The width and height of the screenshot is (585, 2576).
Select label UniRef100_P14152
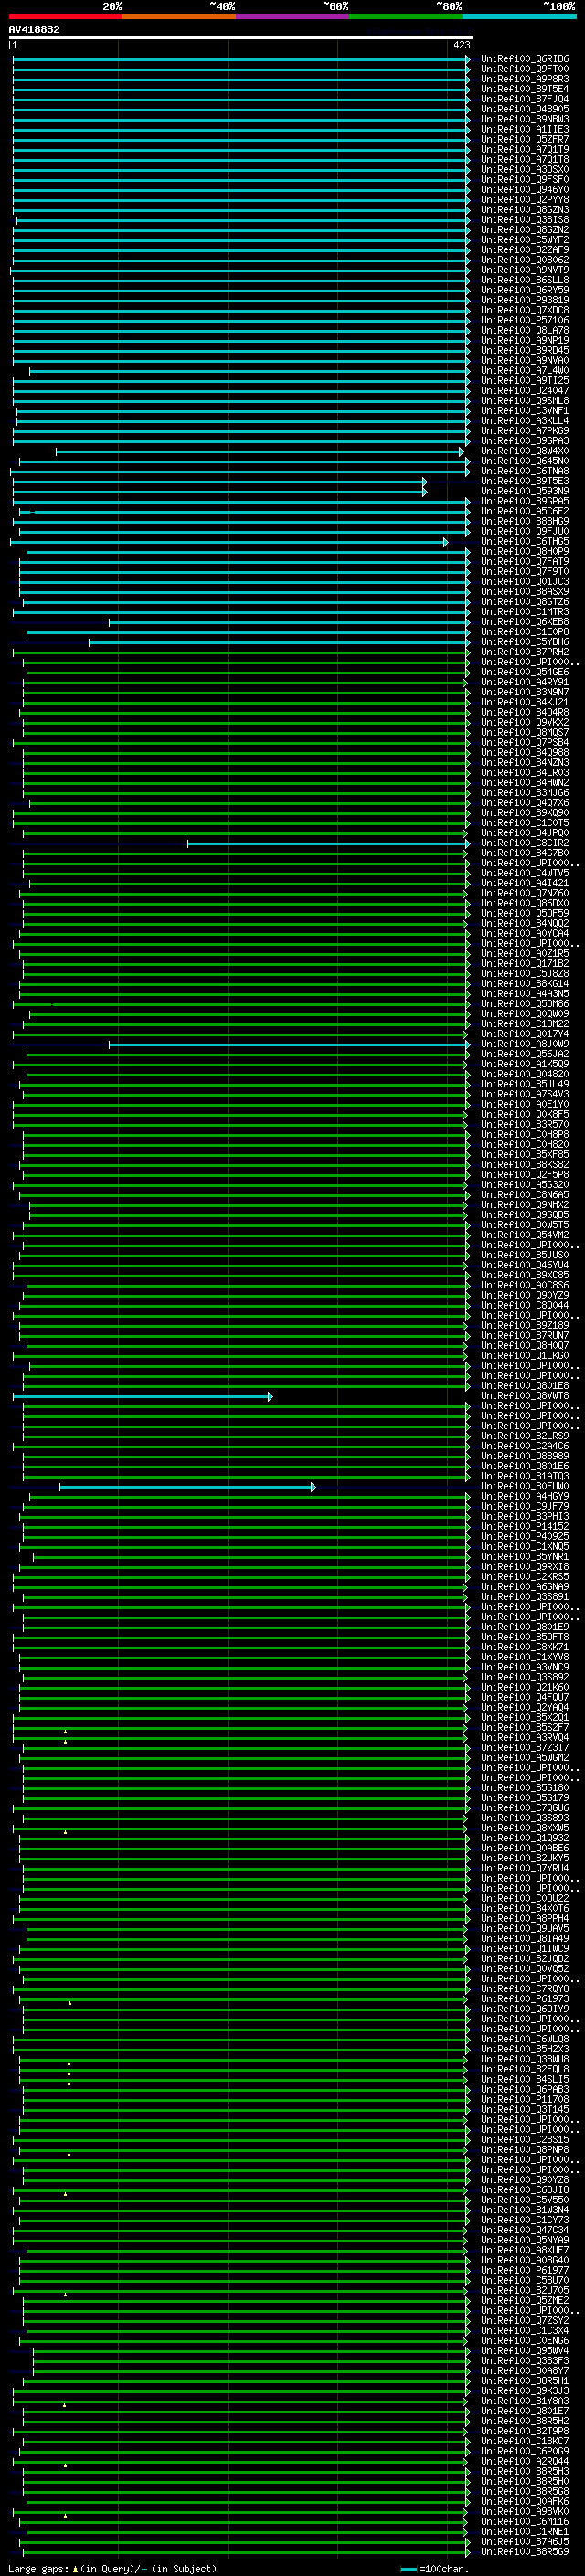(525, 1527)
